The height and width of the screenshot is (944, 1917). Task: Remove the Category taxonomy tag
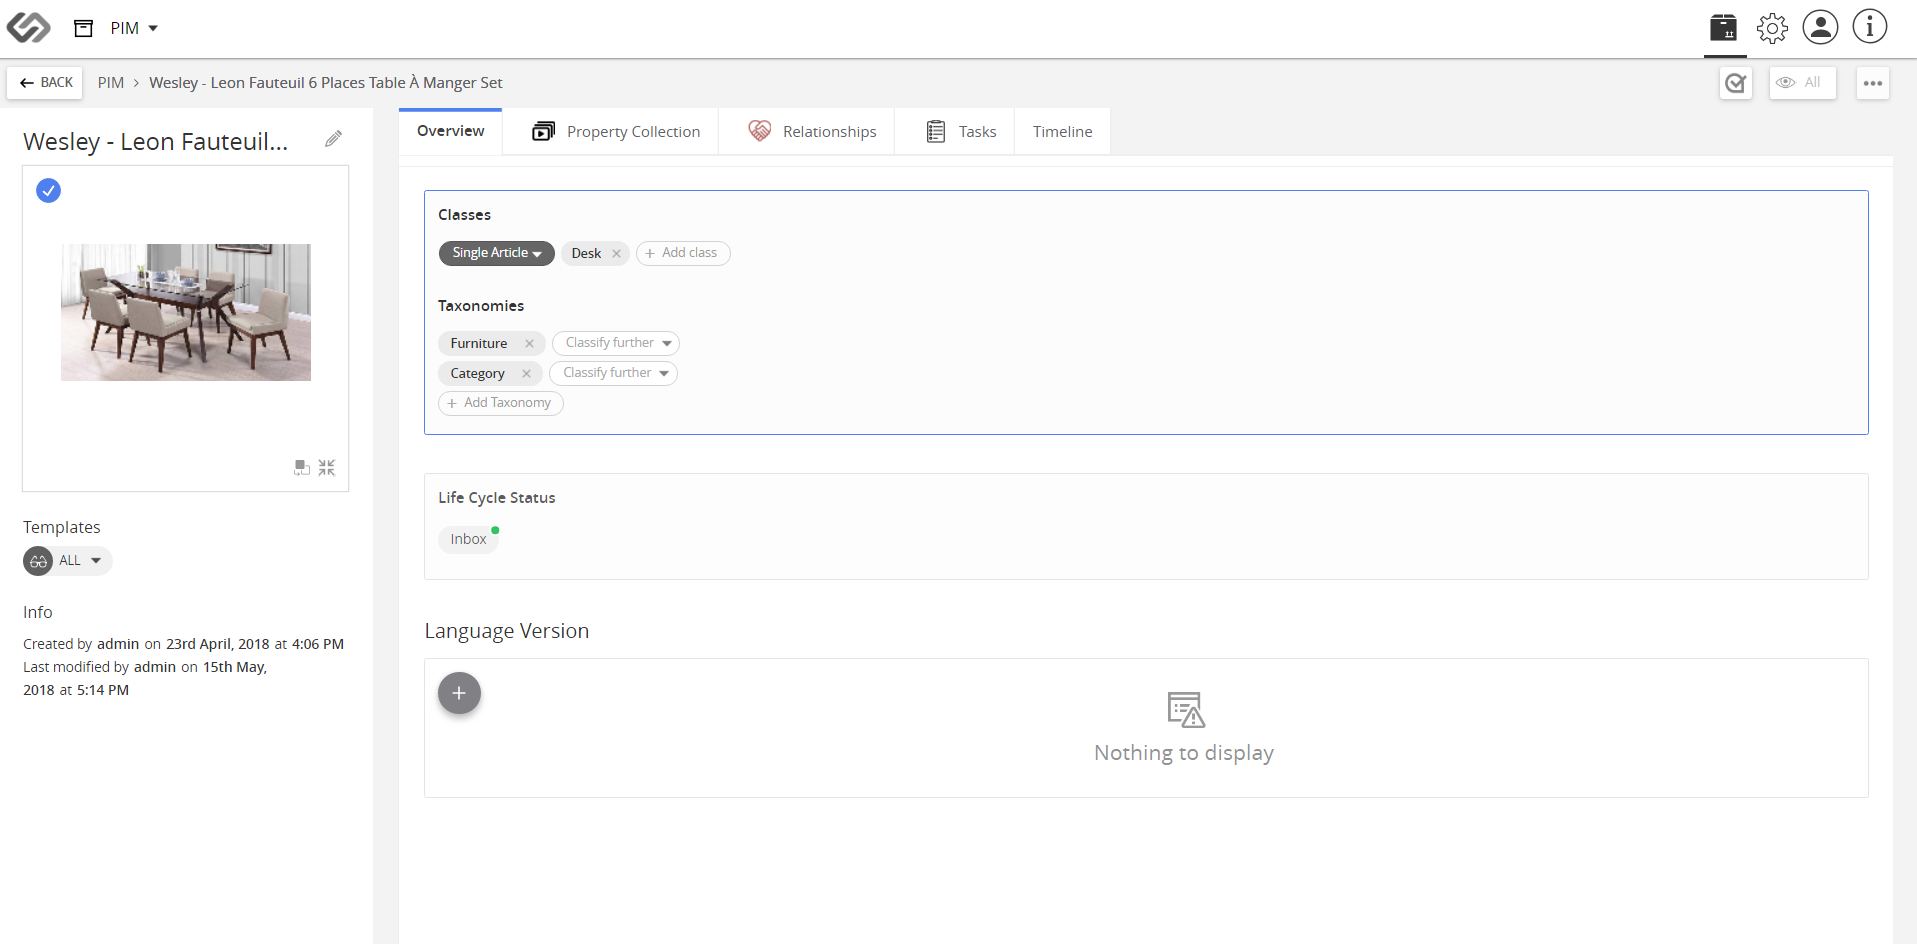[526, 373]
